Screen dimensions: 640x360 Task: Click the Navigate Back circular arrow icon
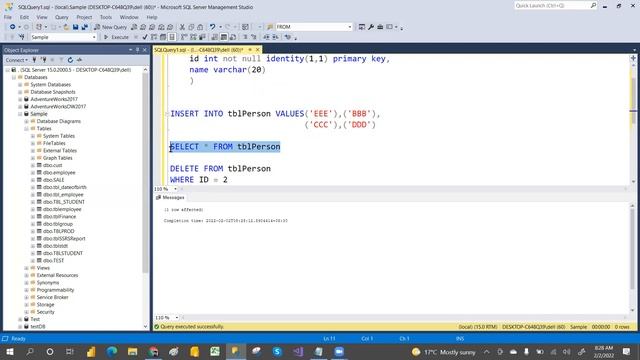click(13, 27)
